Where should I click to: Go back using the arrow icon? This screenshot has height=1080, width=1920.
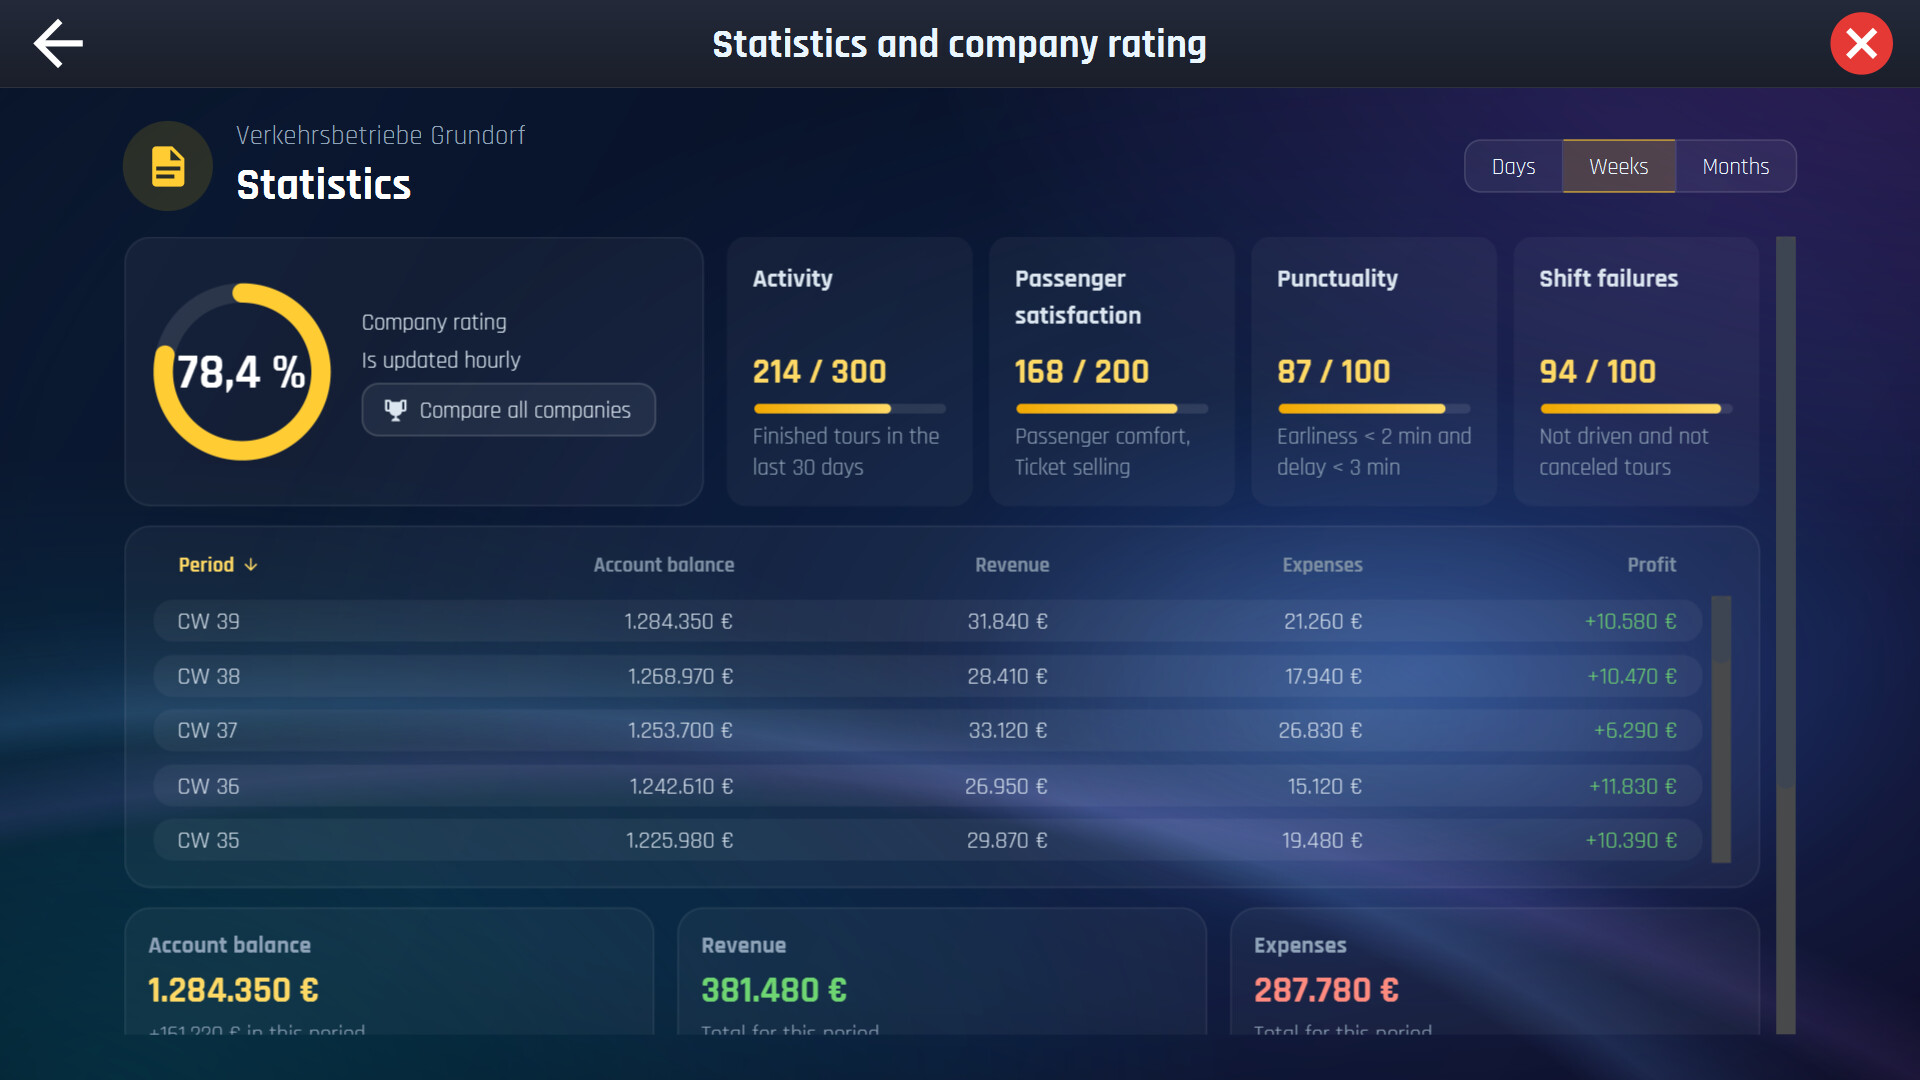pos(58,44)
